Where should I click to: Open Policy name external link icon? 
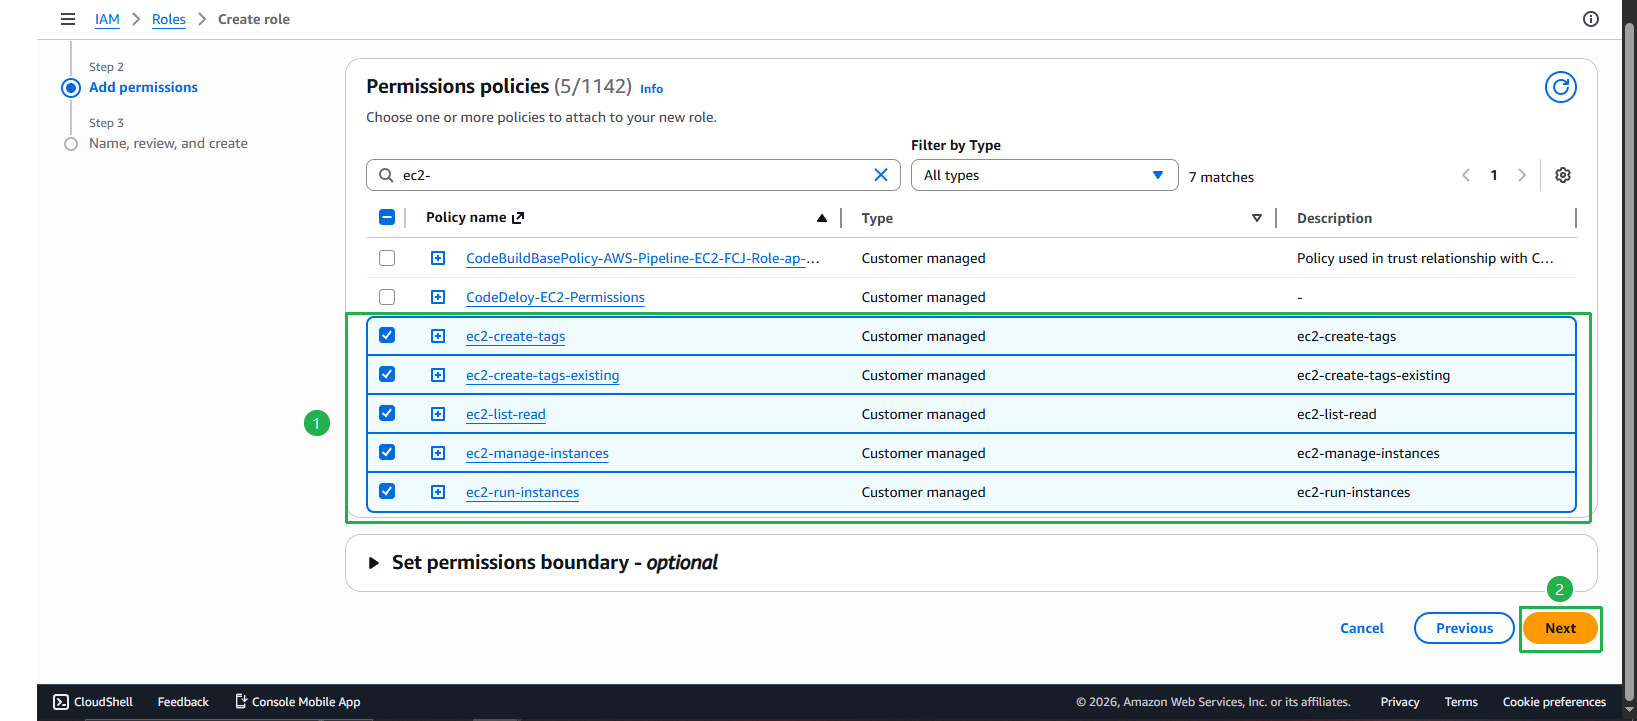(x=518, y=218)
